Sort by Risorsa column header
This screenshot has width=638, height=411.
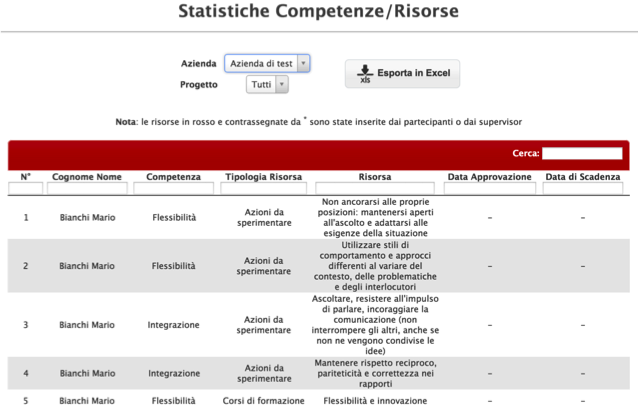pos(375,177)
